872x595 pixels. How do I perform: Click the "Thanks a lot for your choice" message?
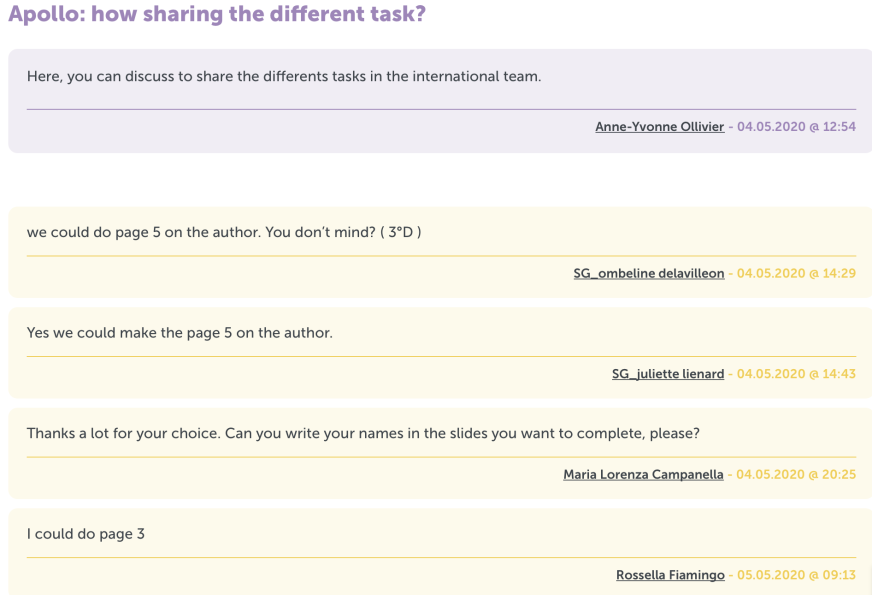tap(363, 434)
